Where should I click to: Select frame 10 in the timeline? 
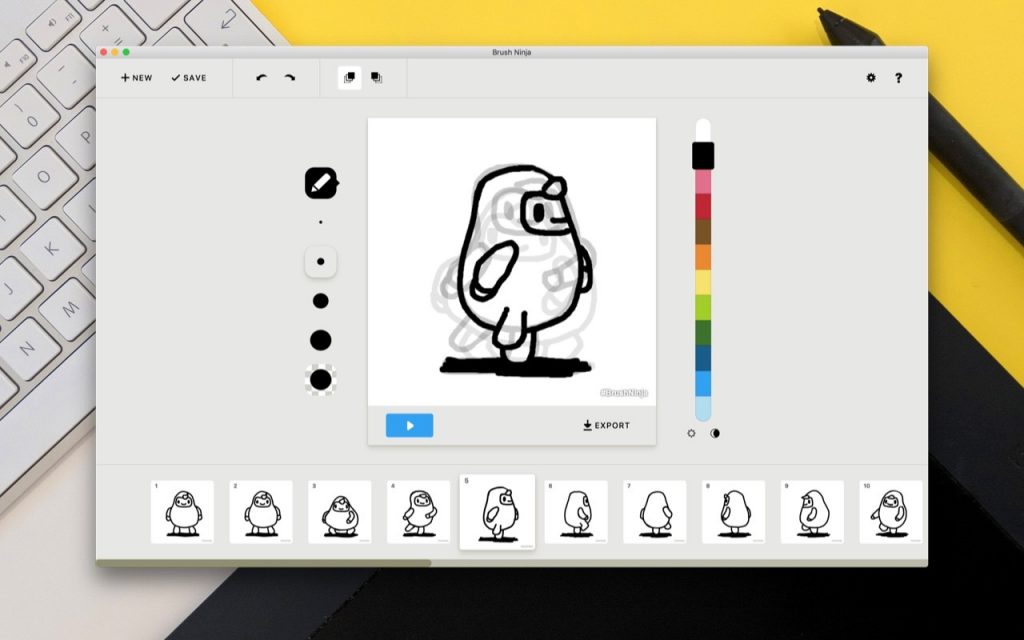click(892, 511)
